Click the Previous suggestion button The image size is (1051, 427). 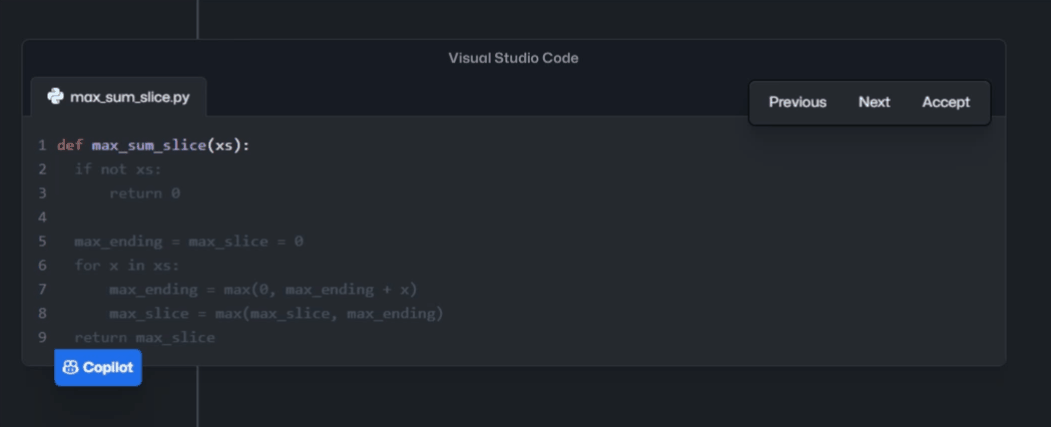coord(797,103)
